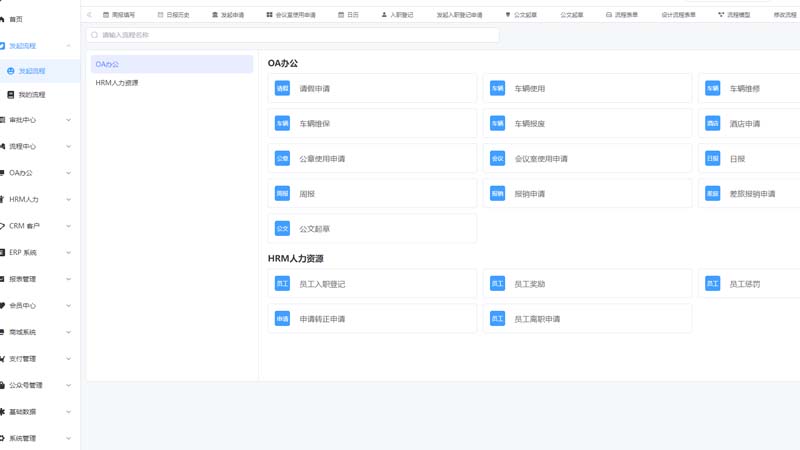
Task: Click the 请假申请 card icon
Action: pyautogui.click(x=282, y=88)
